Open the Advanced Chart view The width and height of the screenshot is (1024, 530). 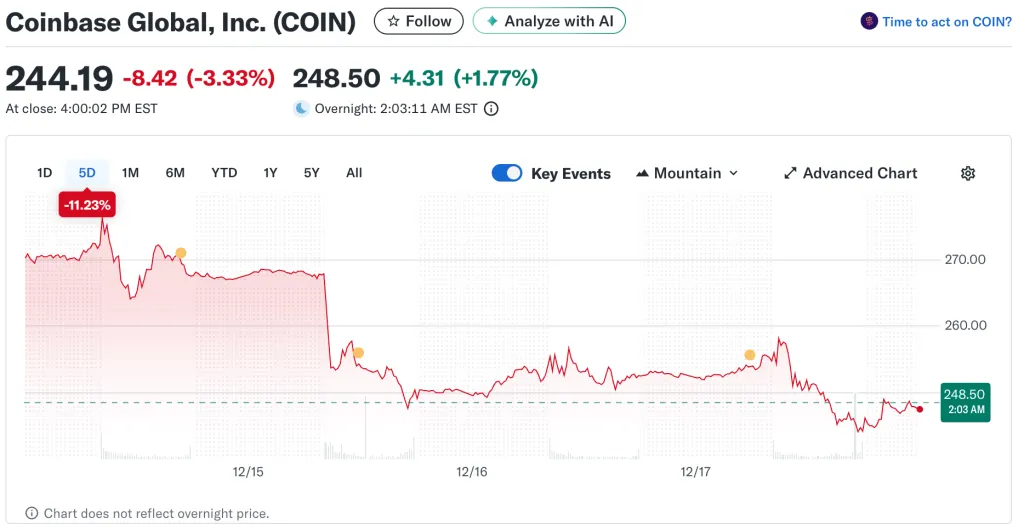(x=850, y=173)
